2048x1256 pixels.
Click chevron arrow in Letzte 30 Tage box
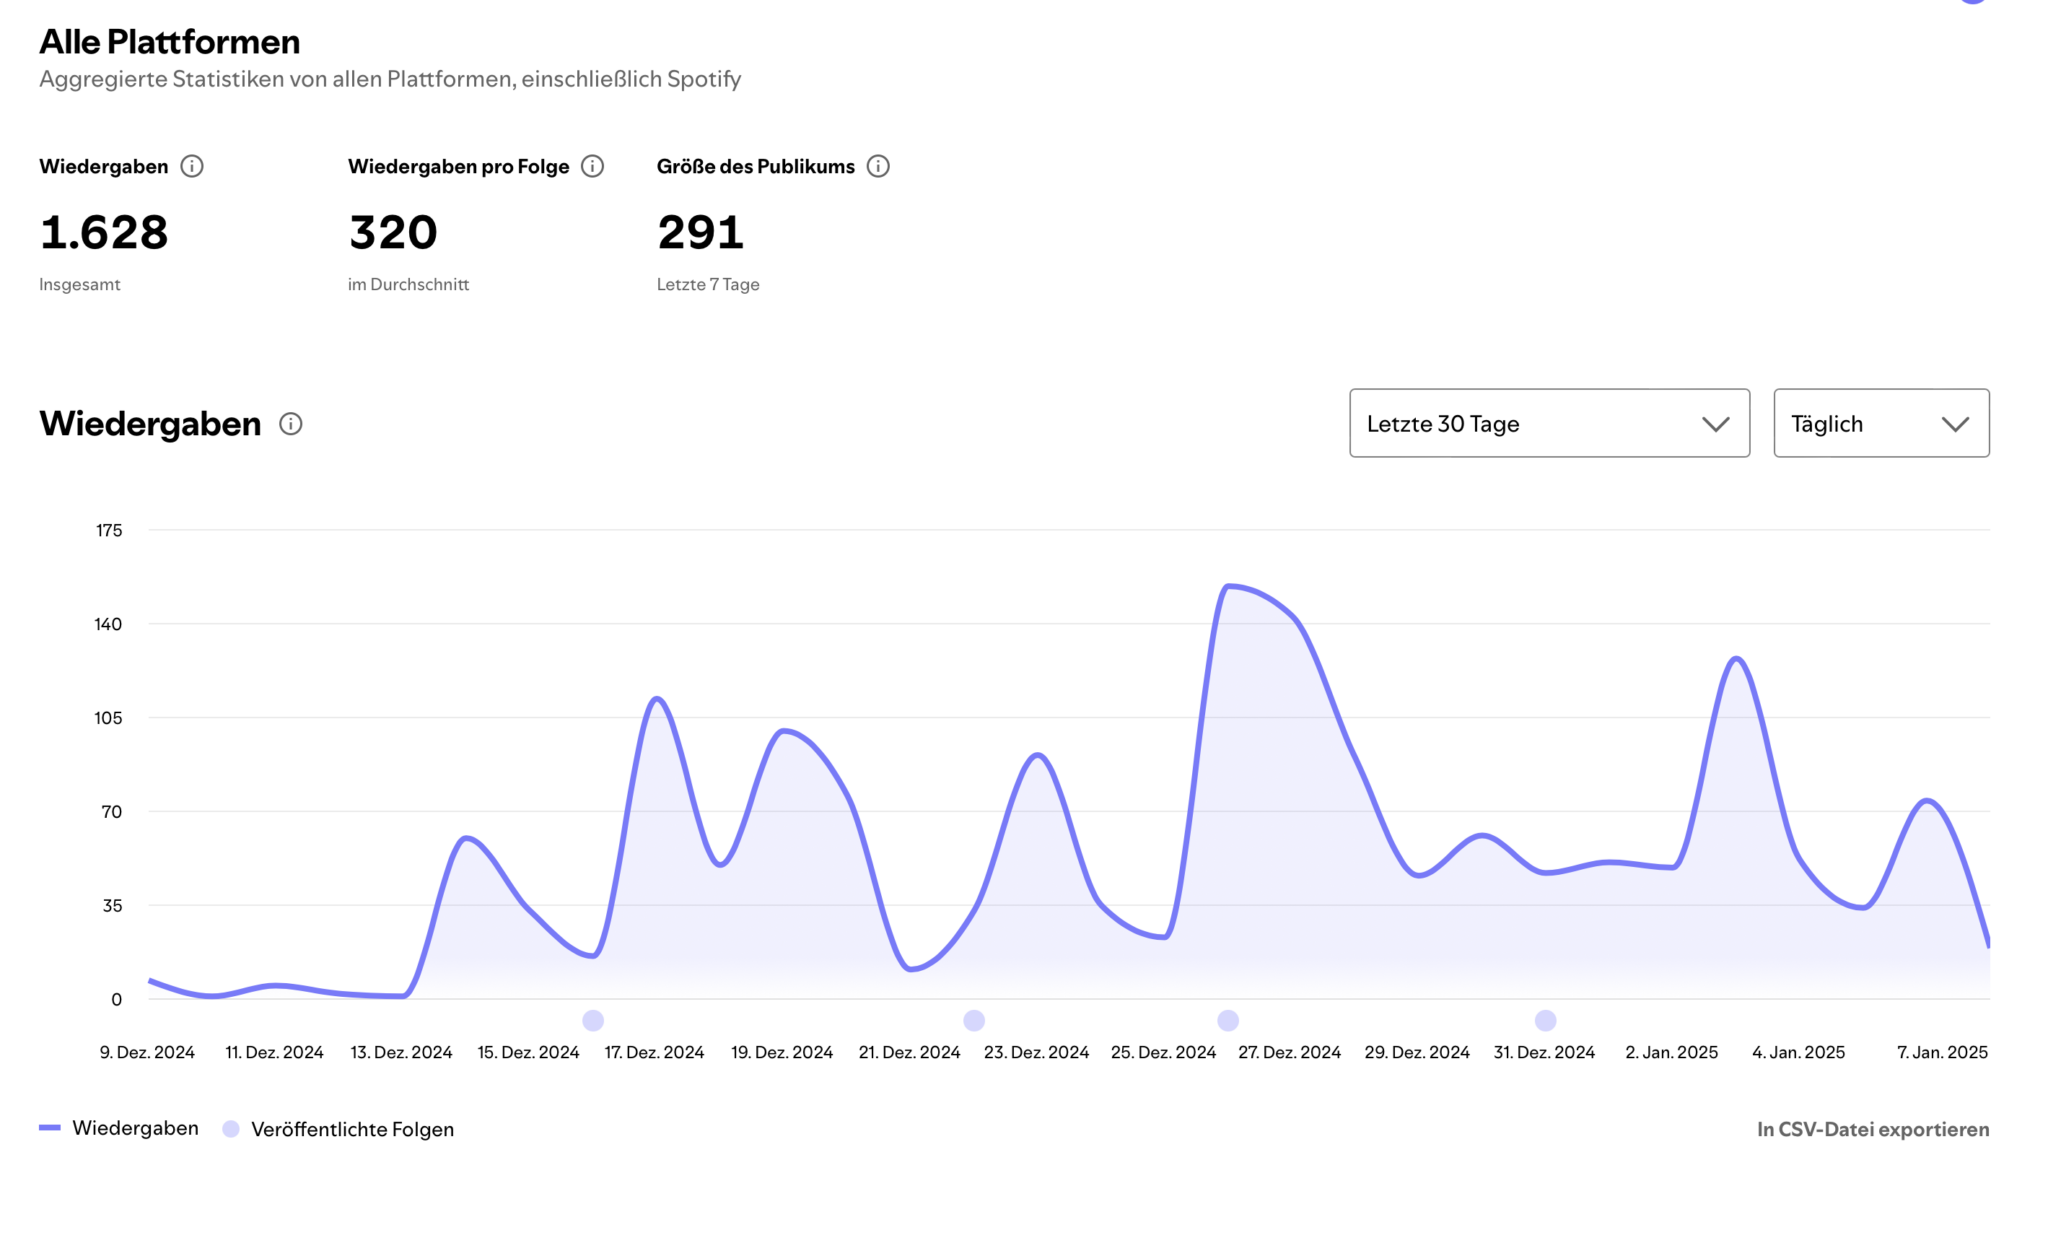point(1716,424)
